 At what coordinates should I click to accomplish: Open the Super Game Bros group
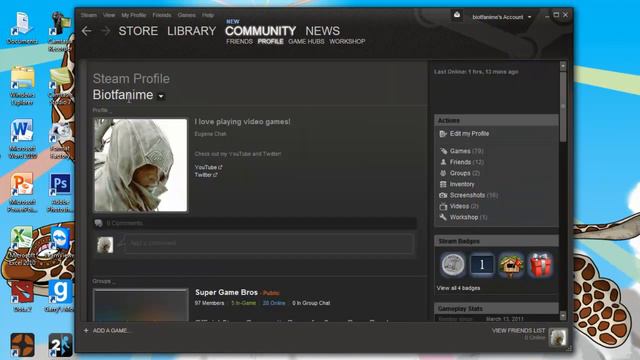227,292
